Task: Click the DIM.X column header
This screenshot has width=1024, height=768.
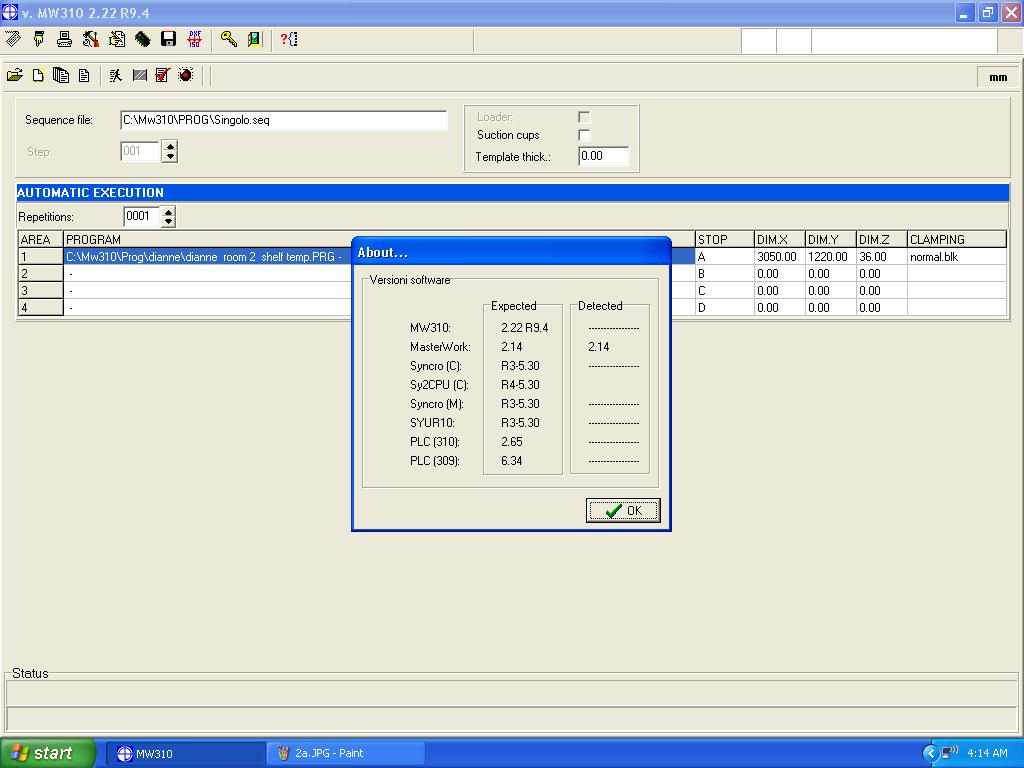Action: [x=779, y=240]
